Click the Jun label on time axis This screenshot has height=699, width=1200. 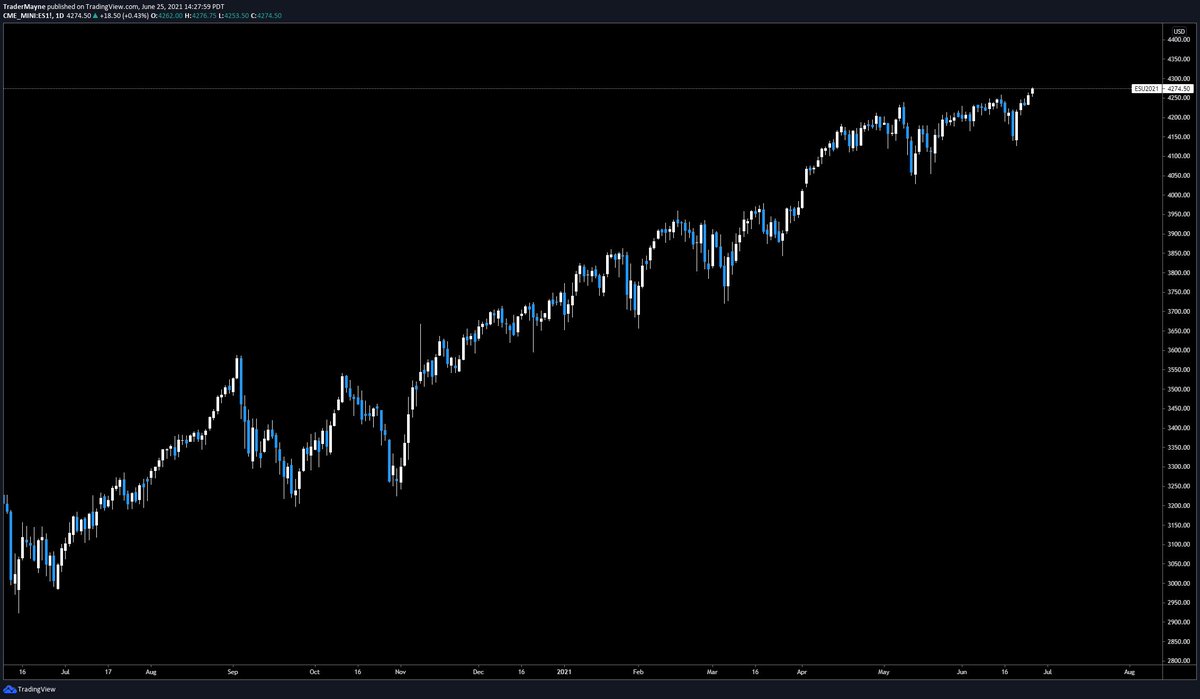tap(962, 674)
